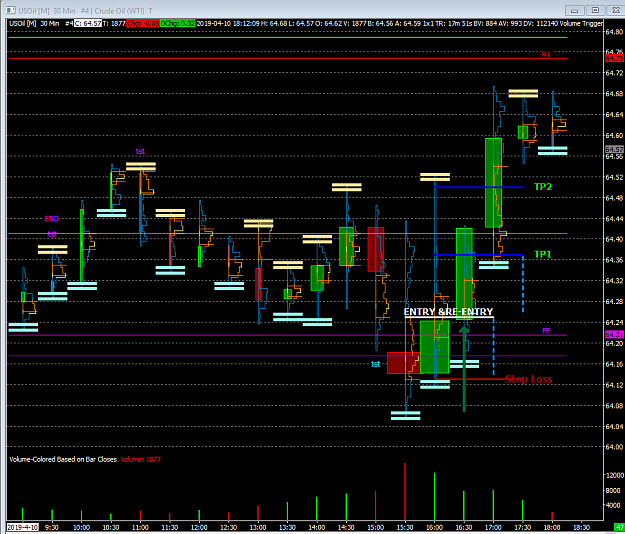
Task: Click the 64.40 price axis label
Action: pyautogui.click(x=614, y=239)
